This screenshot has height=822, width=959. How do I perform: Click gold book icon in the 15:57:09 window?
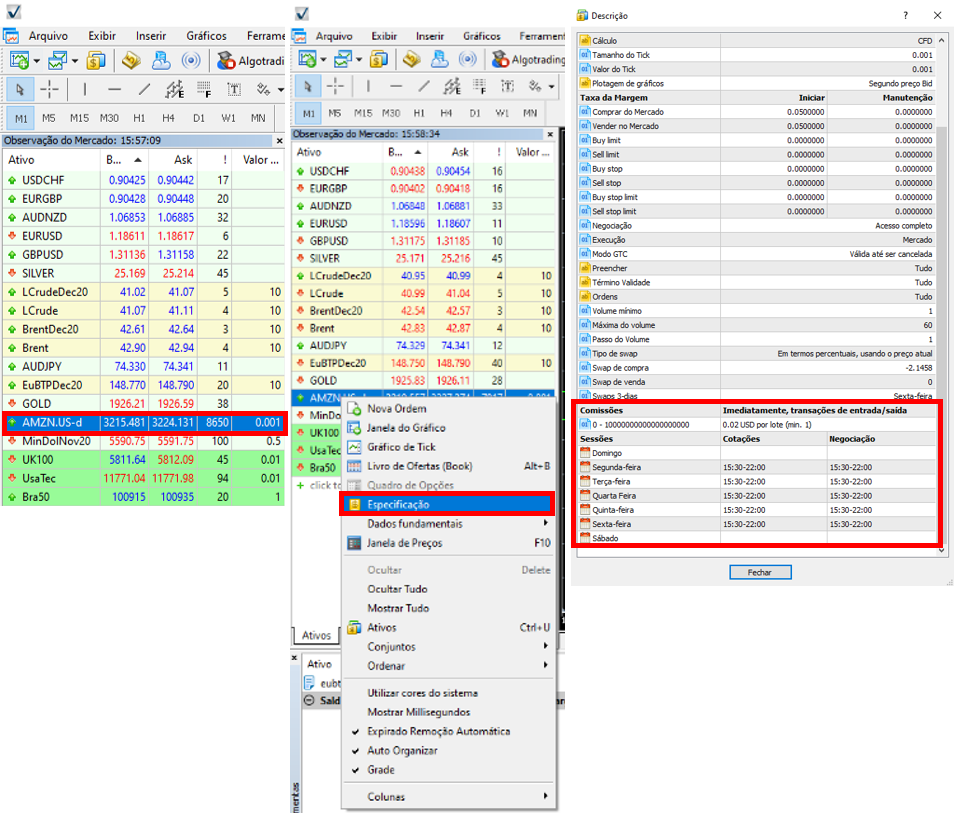[x=131, y=61]
